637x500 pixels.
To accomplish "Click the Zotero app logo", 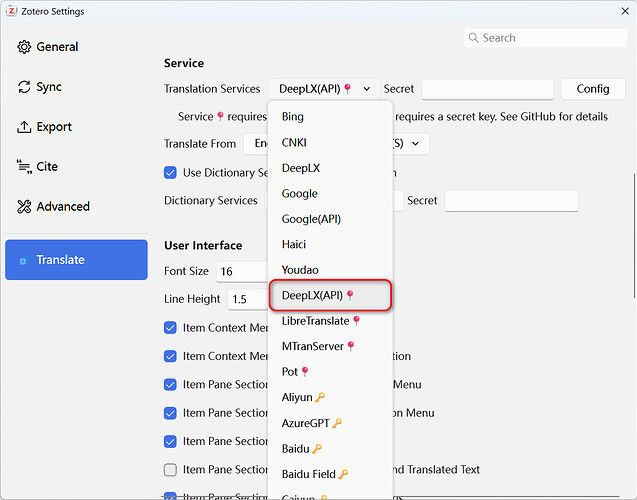I will [11, 11].
